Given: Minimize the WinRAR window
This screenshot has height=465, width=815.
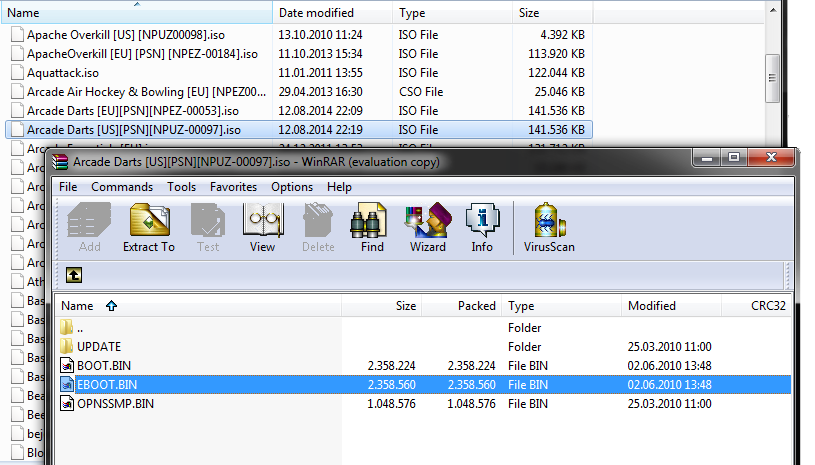Looking at the screenshot, I should point(707,157).
